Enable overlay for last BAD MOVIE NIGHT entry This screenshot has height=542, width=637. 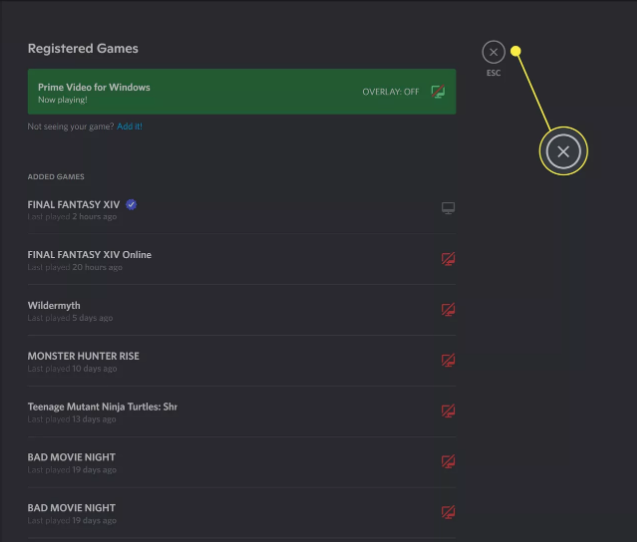coord(448,512)
